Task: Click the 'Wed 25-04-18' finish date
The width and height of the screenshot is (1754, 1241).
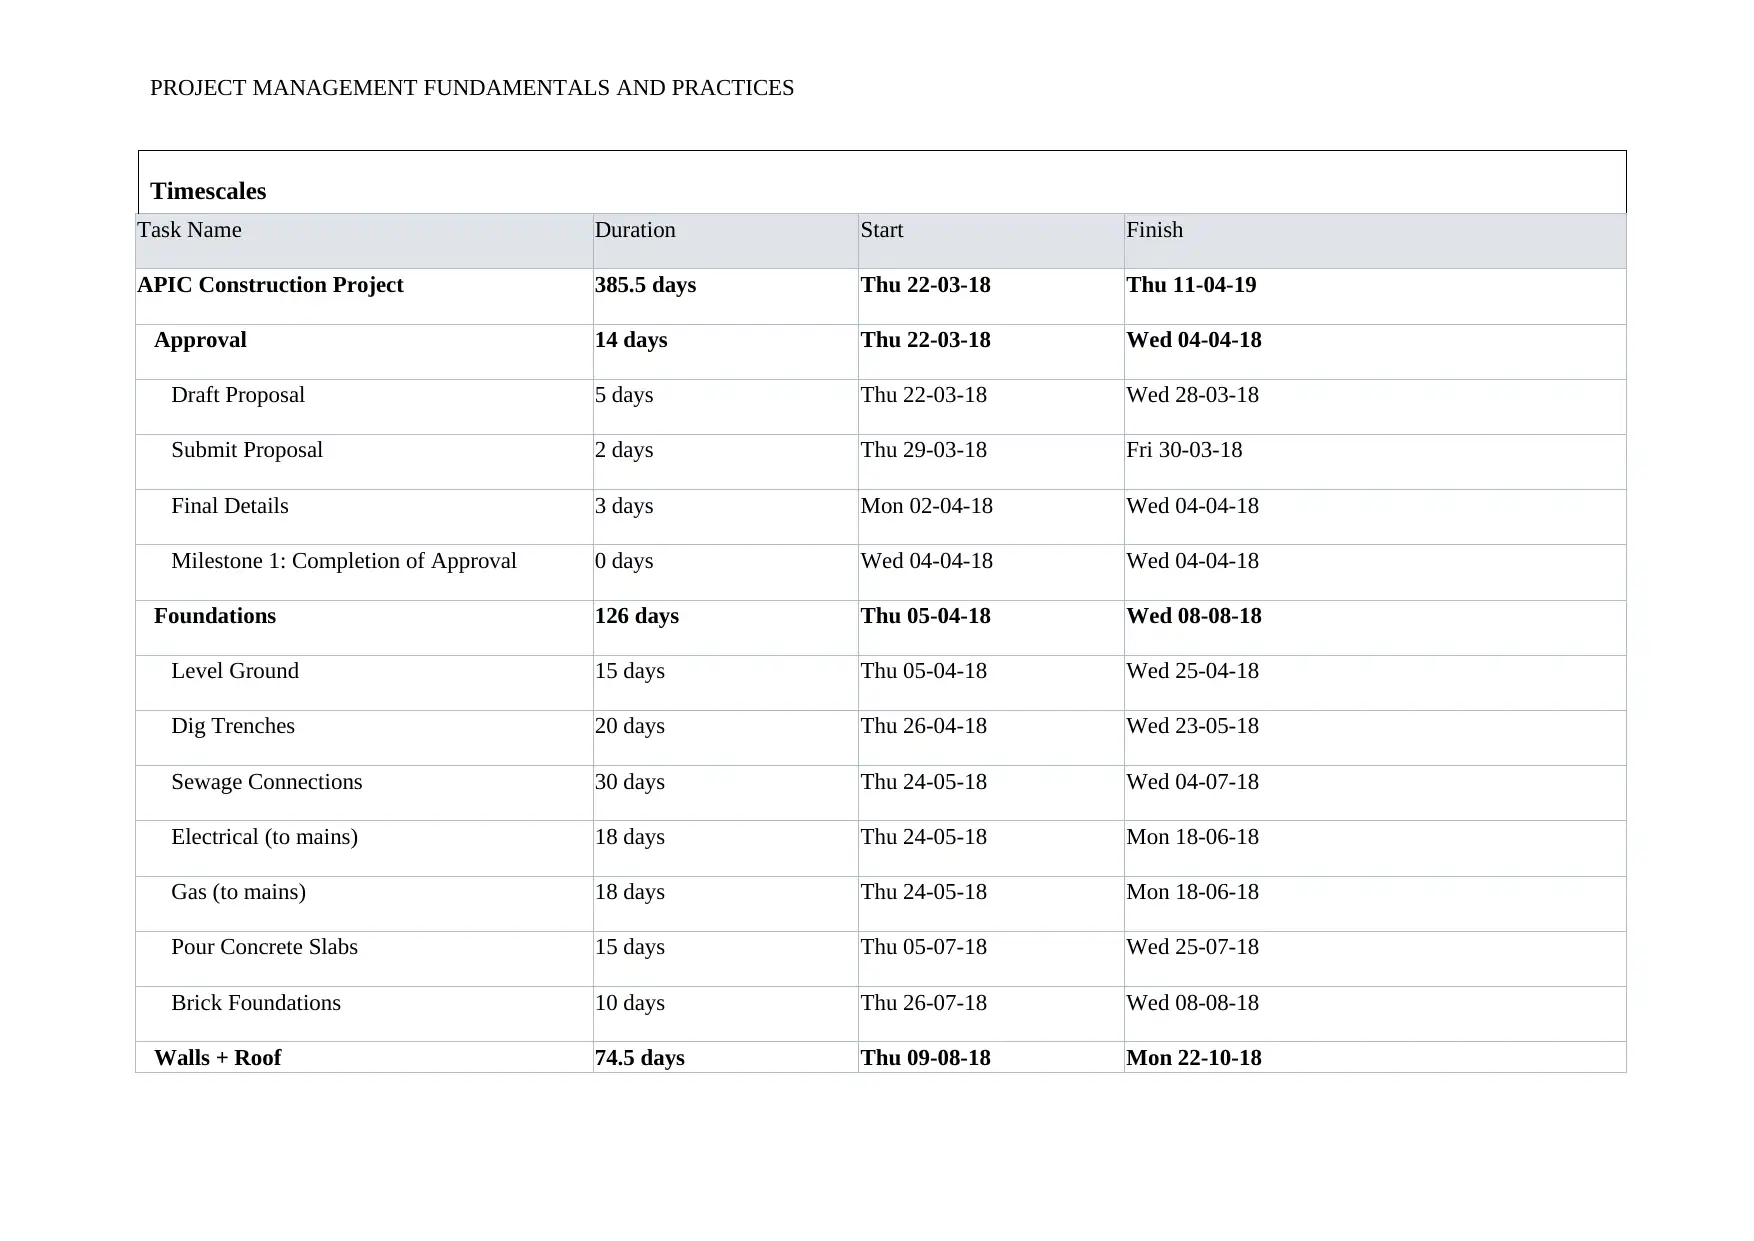Action: coord(1192,671)
